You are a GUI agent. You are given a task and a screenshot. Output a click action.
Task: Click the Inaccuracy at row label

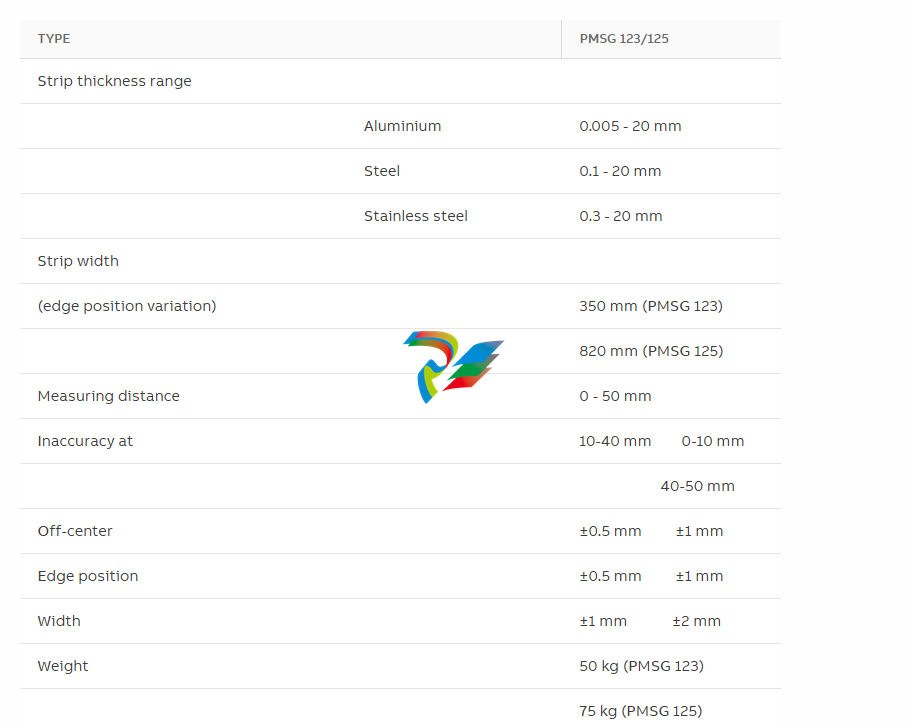click(85, 441)
